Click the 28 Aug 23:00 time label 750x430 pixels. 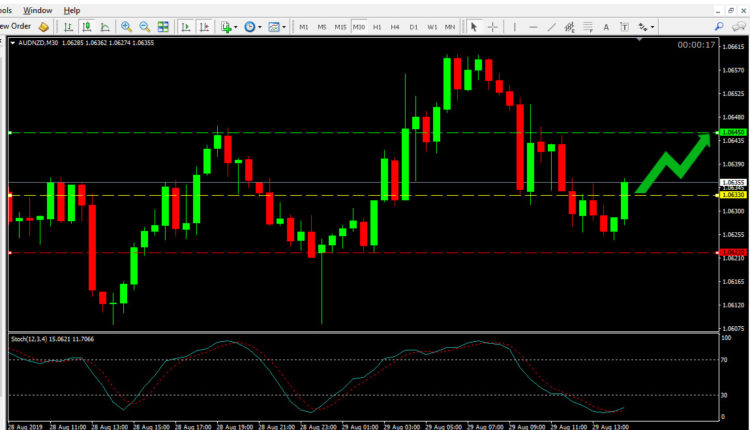318,426
